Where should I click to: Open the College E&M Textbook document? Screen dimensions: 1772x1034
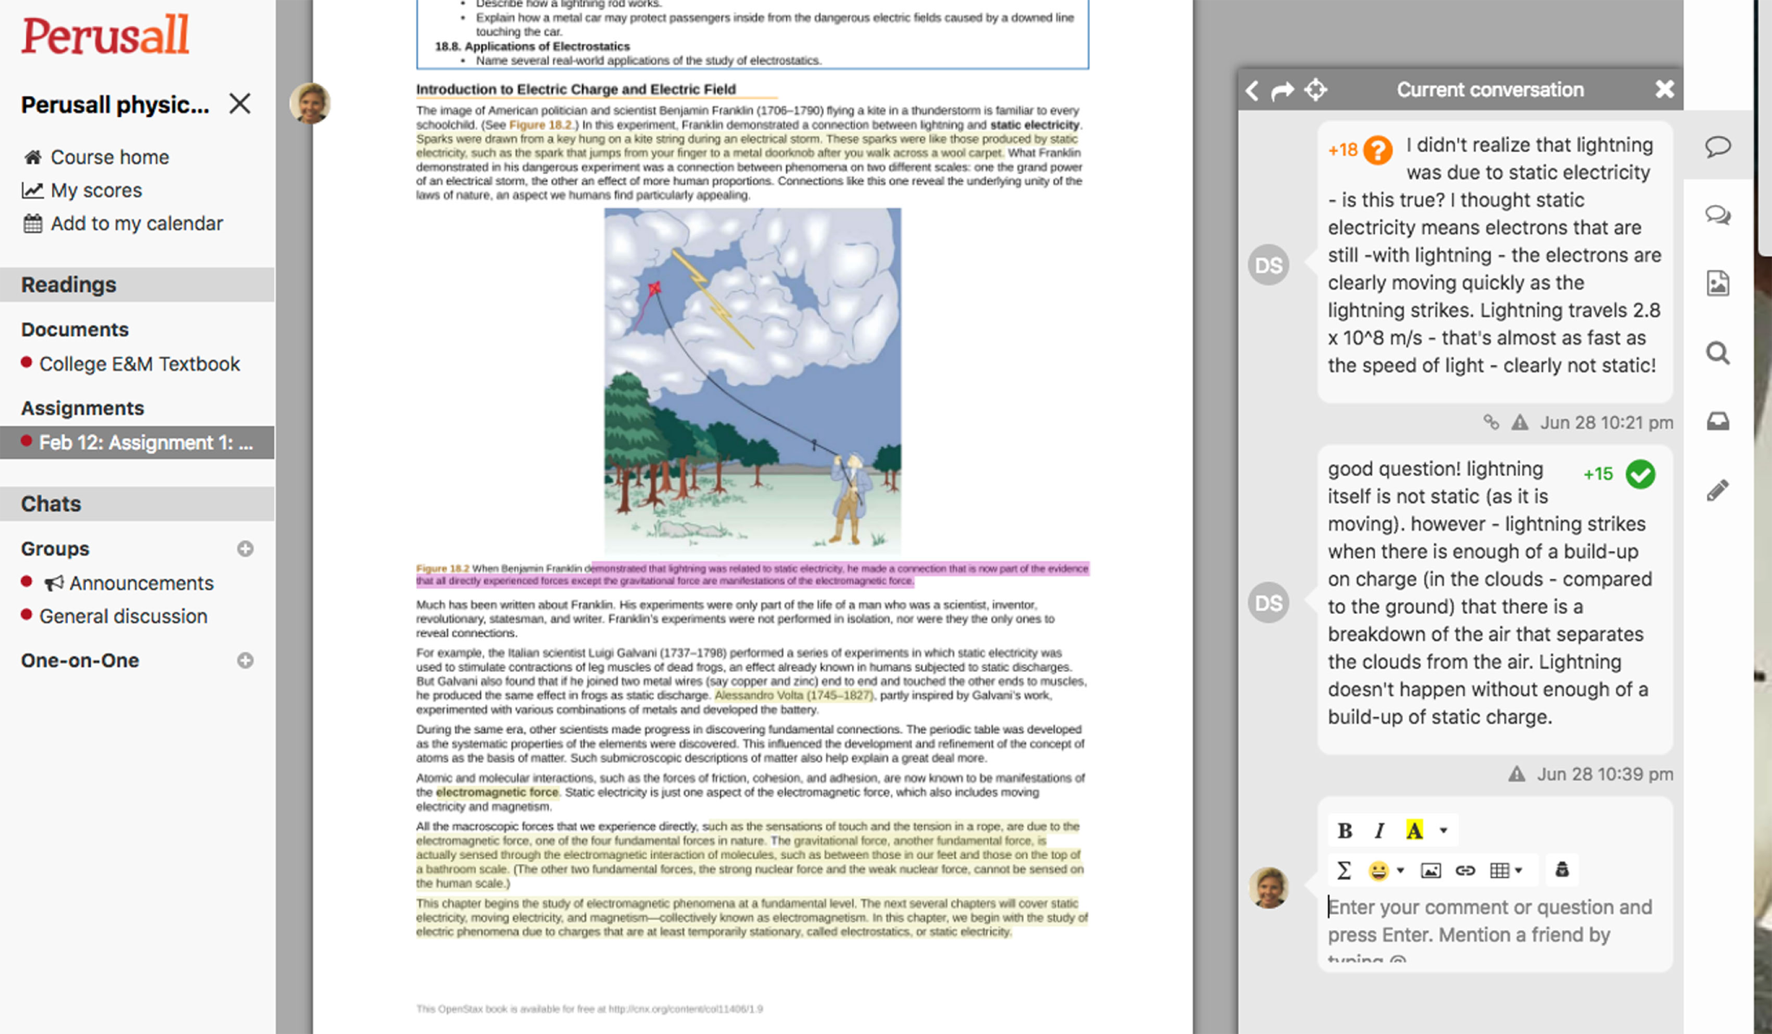(x=139, y=364)
